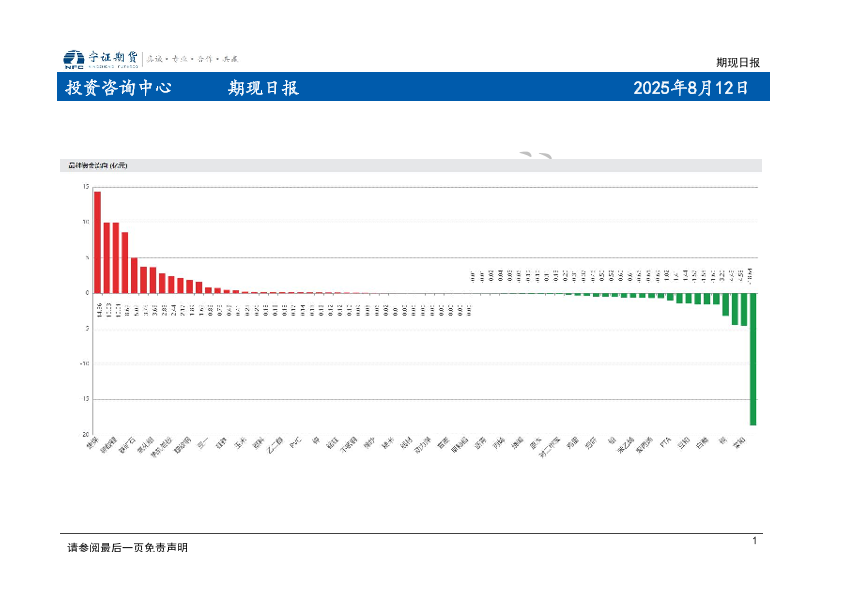
Task: Click the 宁证期货 brand name text
Action: [113, 59]
